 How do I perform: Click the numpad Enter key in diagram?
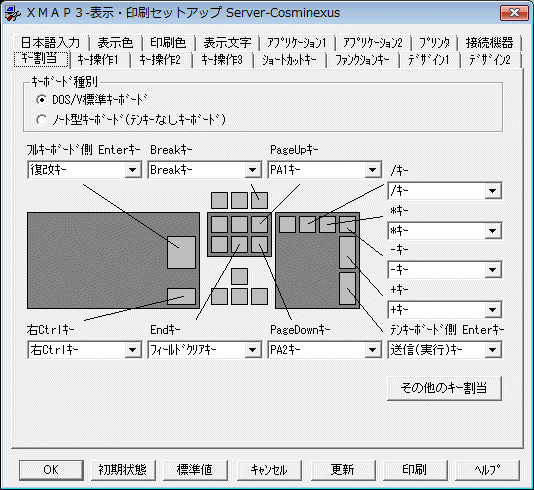click(348, 288)
